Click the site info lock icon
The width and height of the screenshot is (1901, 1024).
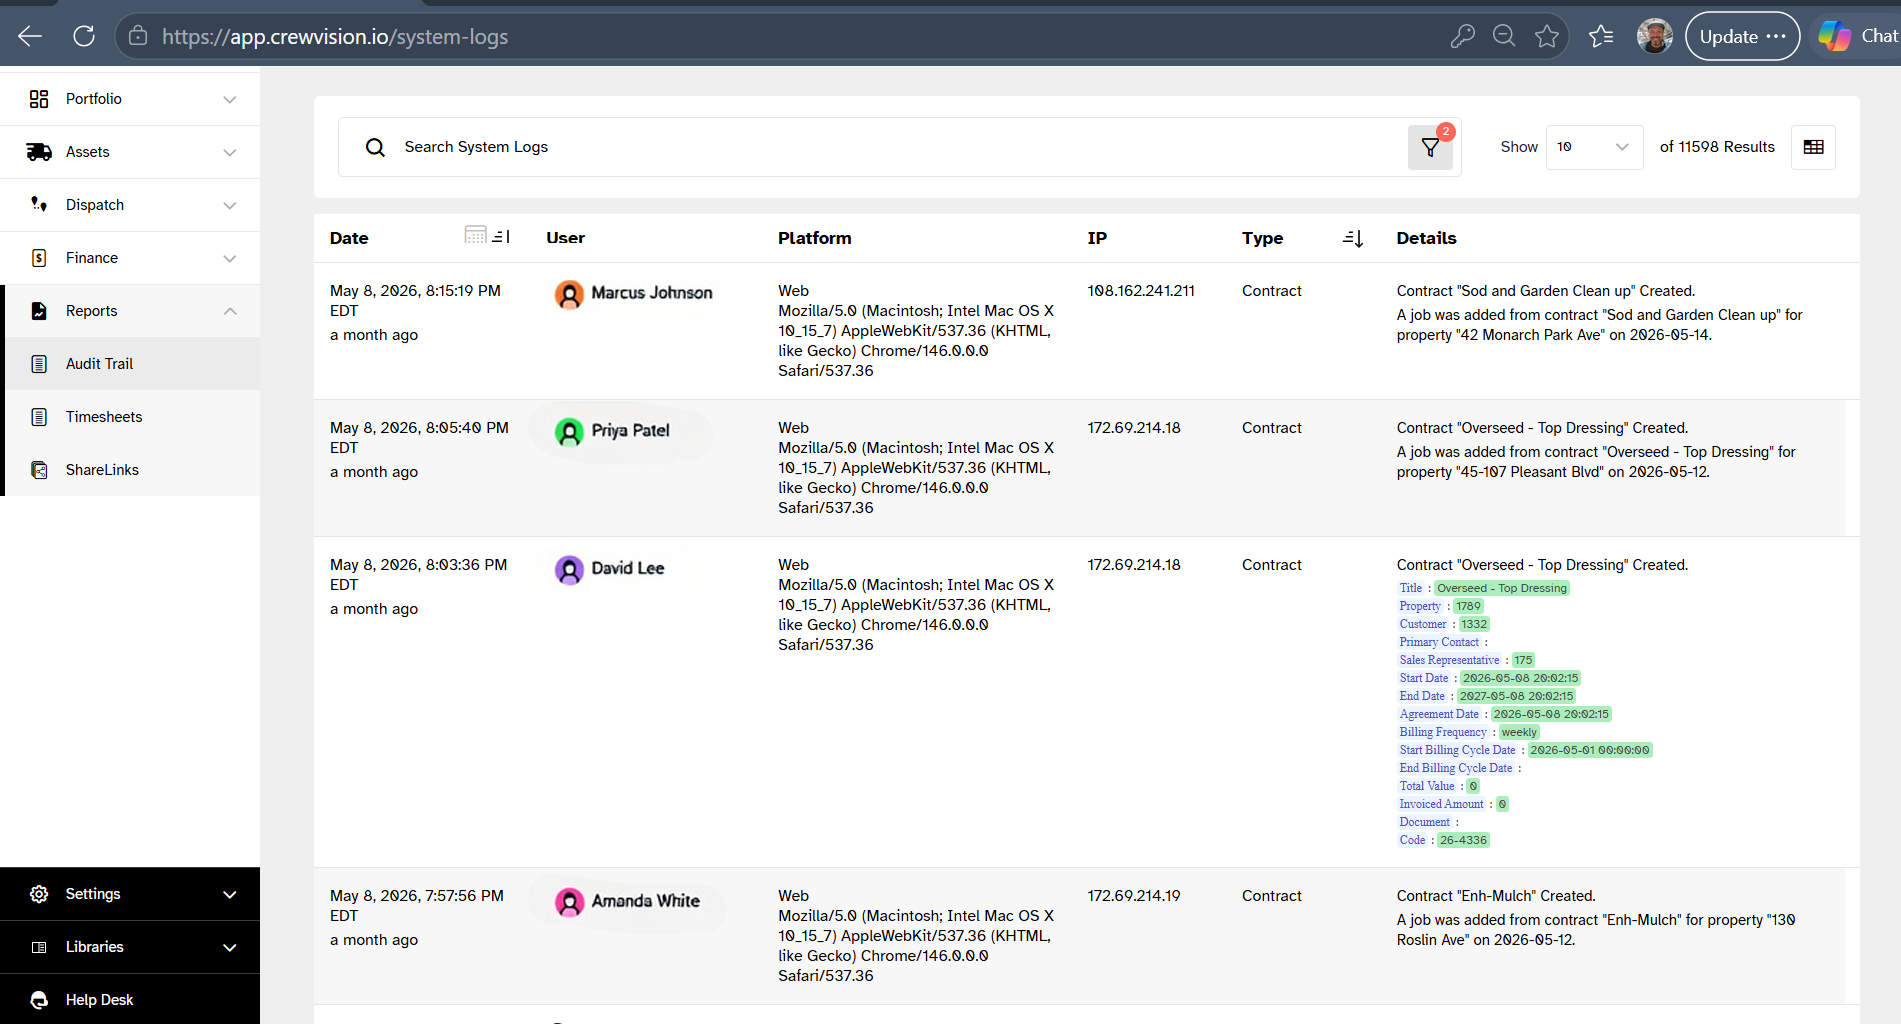pyautogui.click(x=138, y=36)
